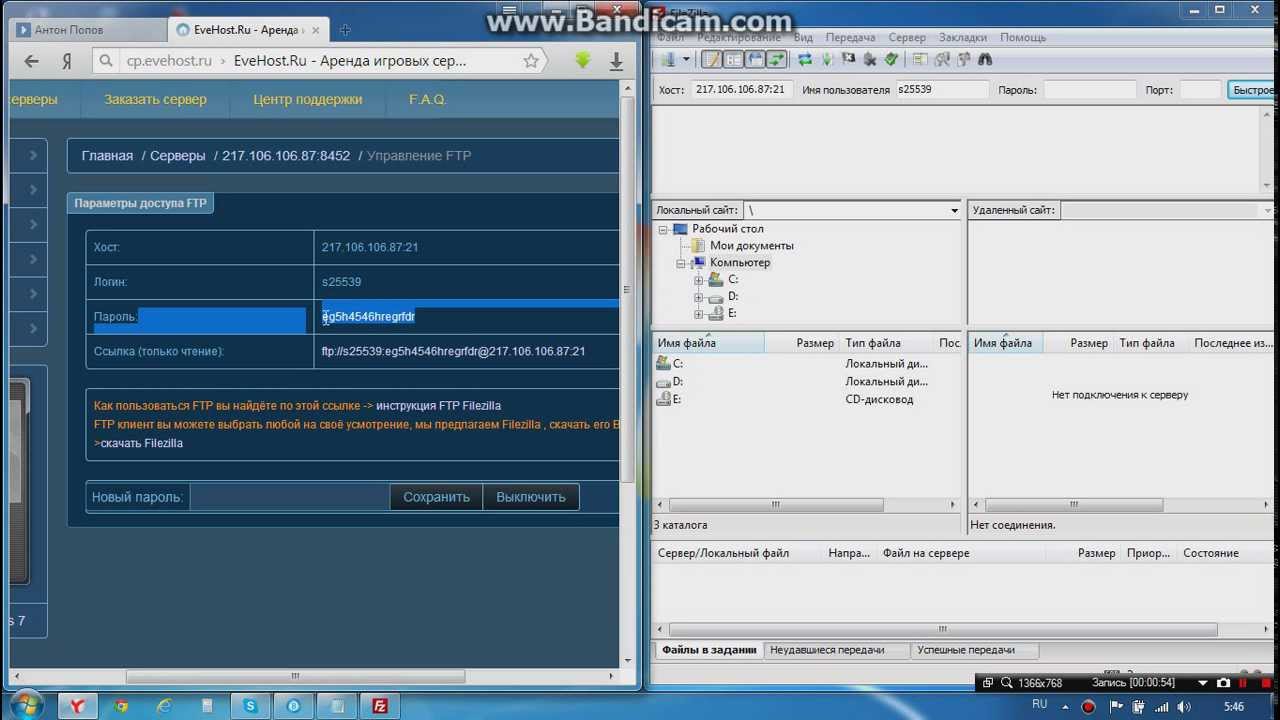Collapse the Компьютер tree node
1280x720 pixels.
[x=680, y=263]
